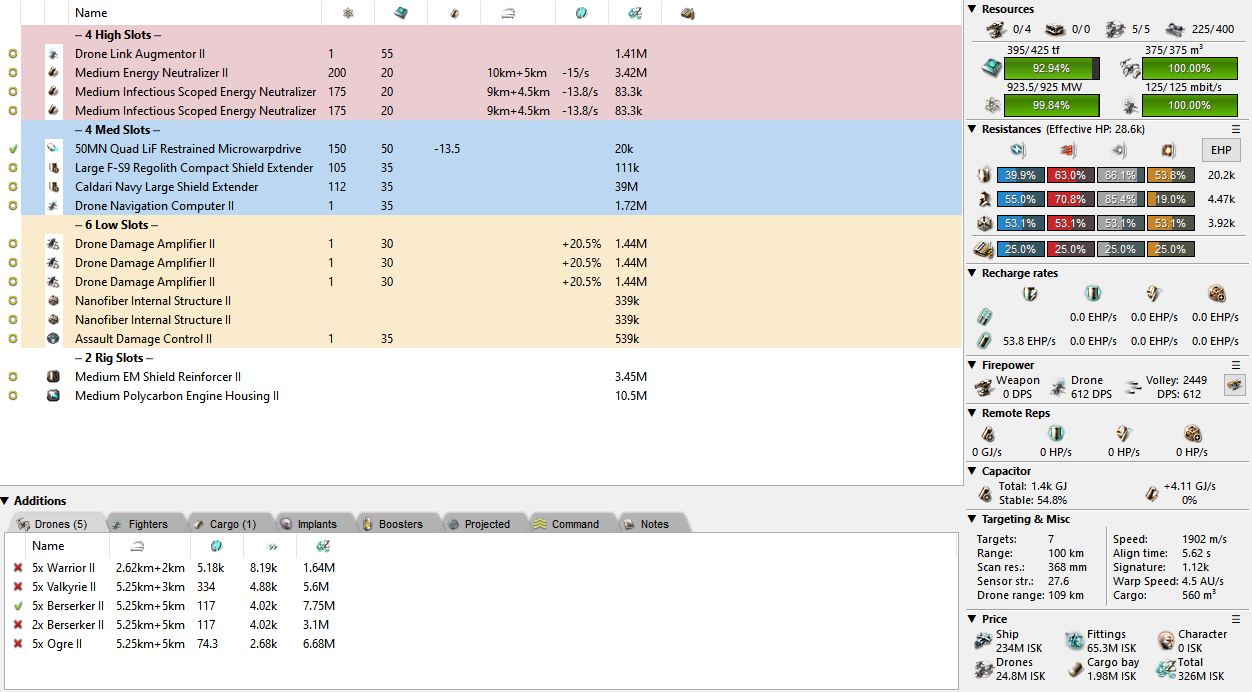Toggle state of 50MN Quad LiF Restrained Microwarpdrive

[x=13, y=149]
